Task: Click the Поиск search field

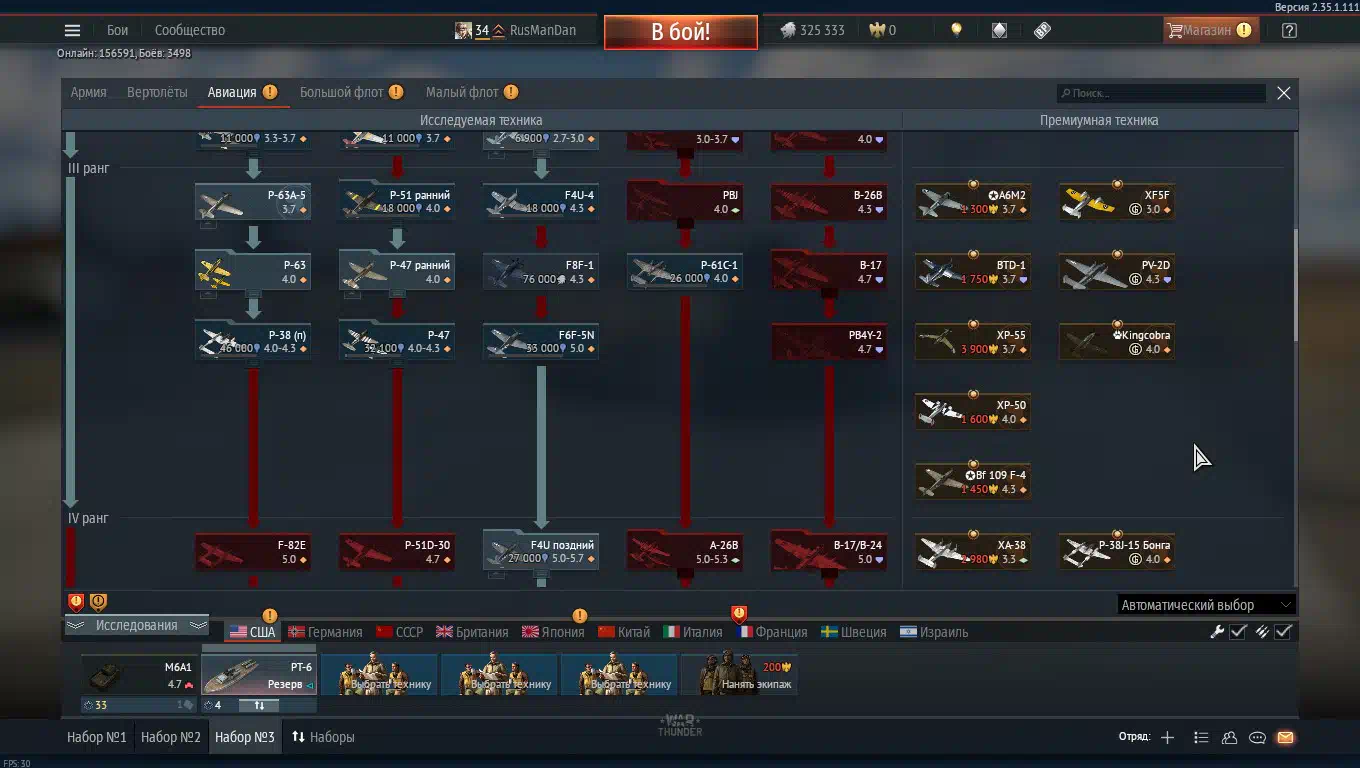Action: click(1161, 93)
